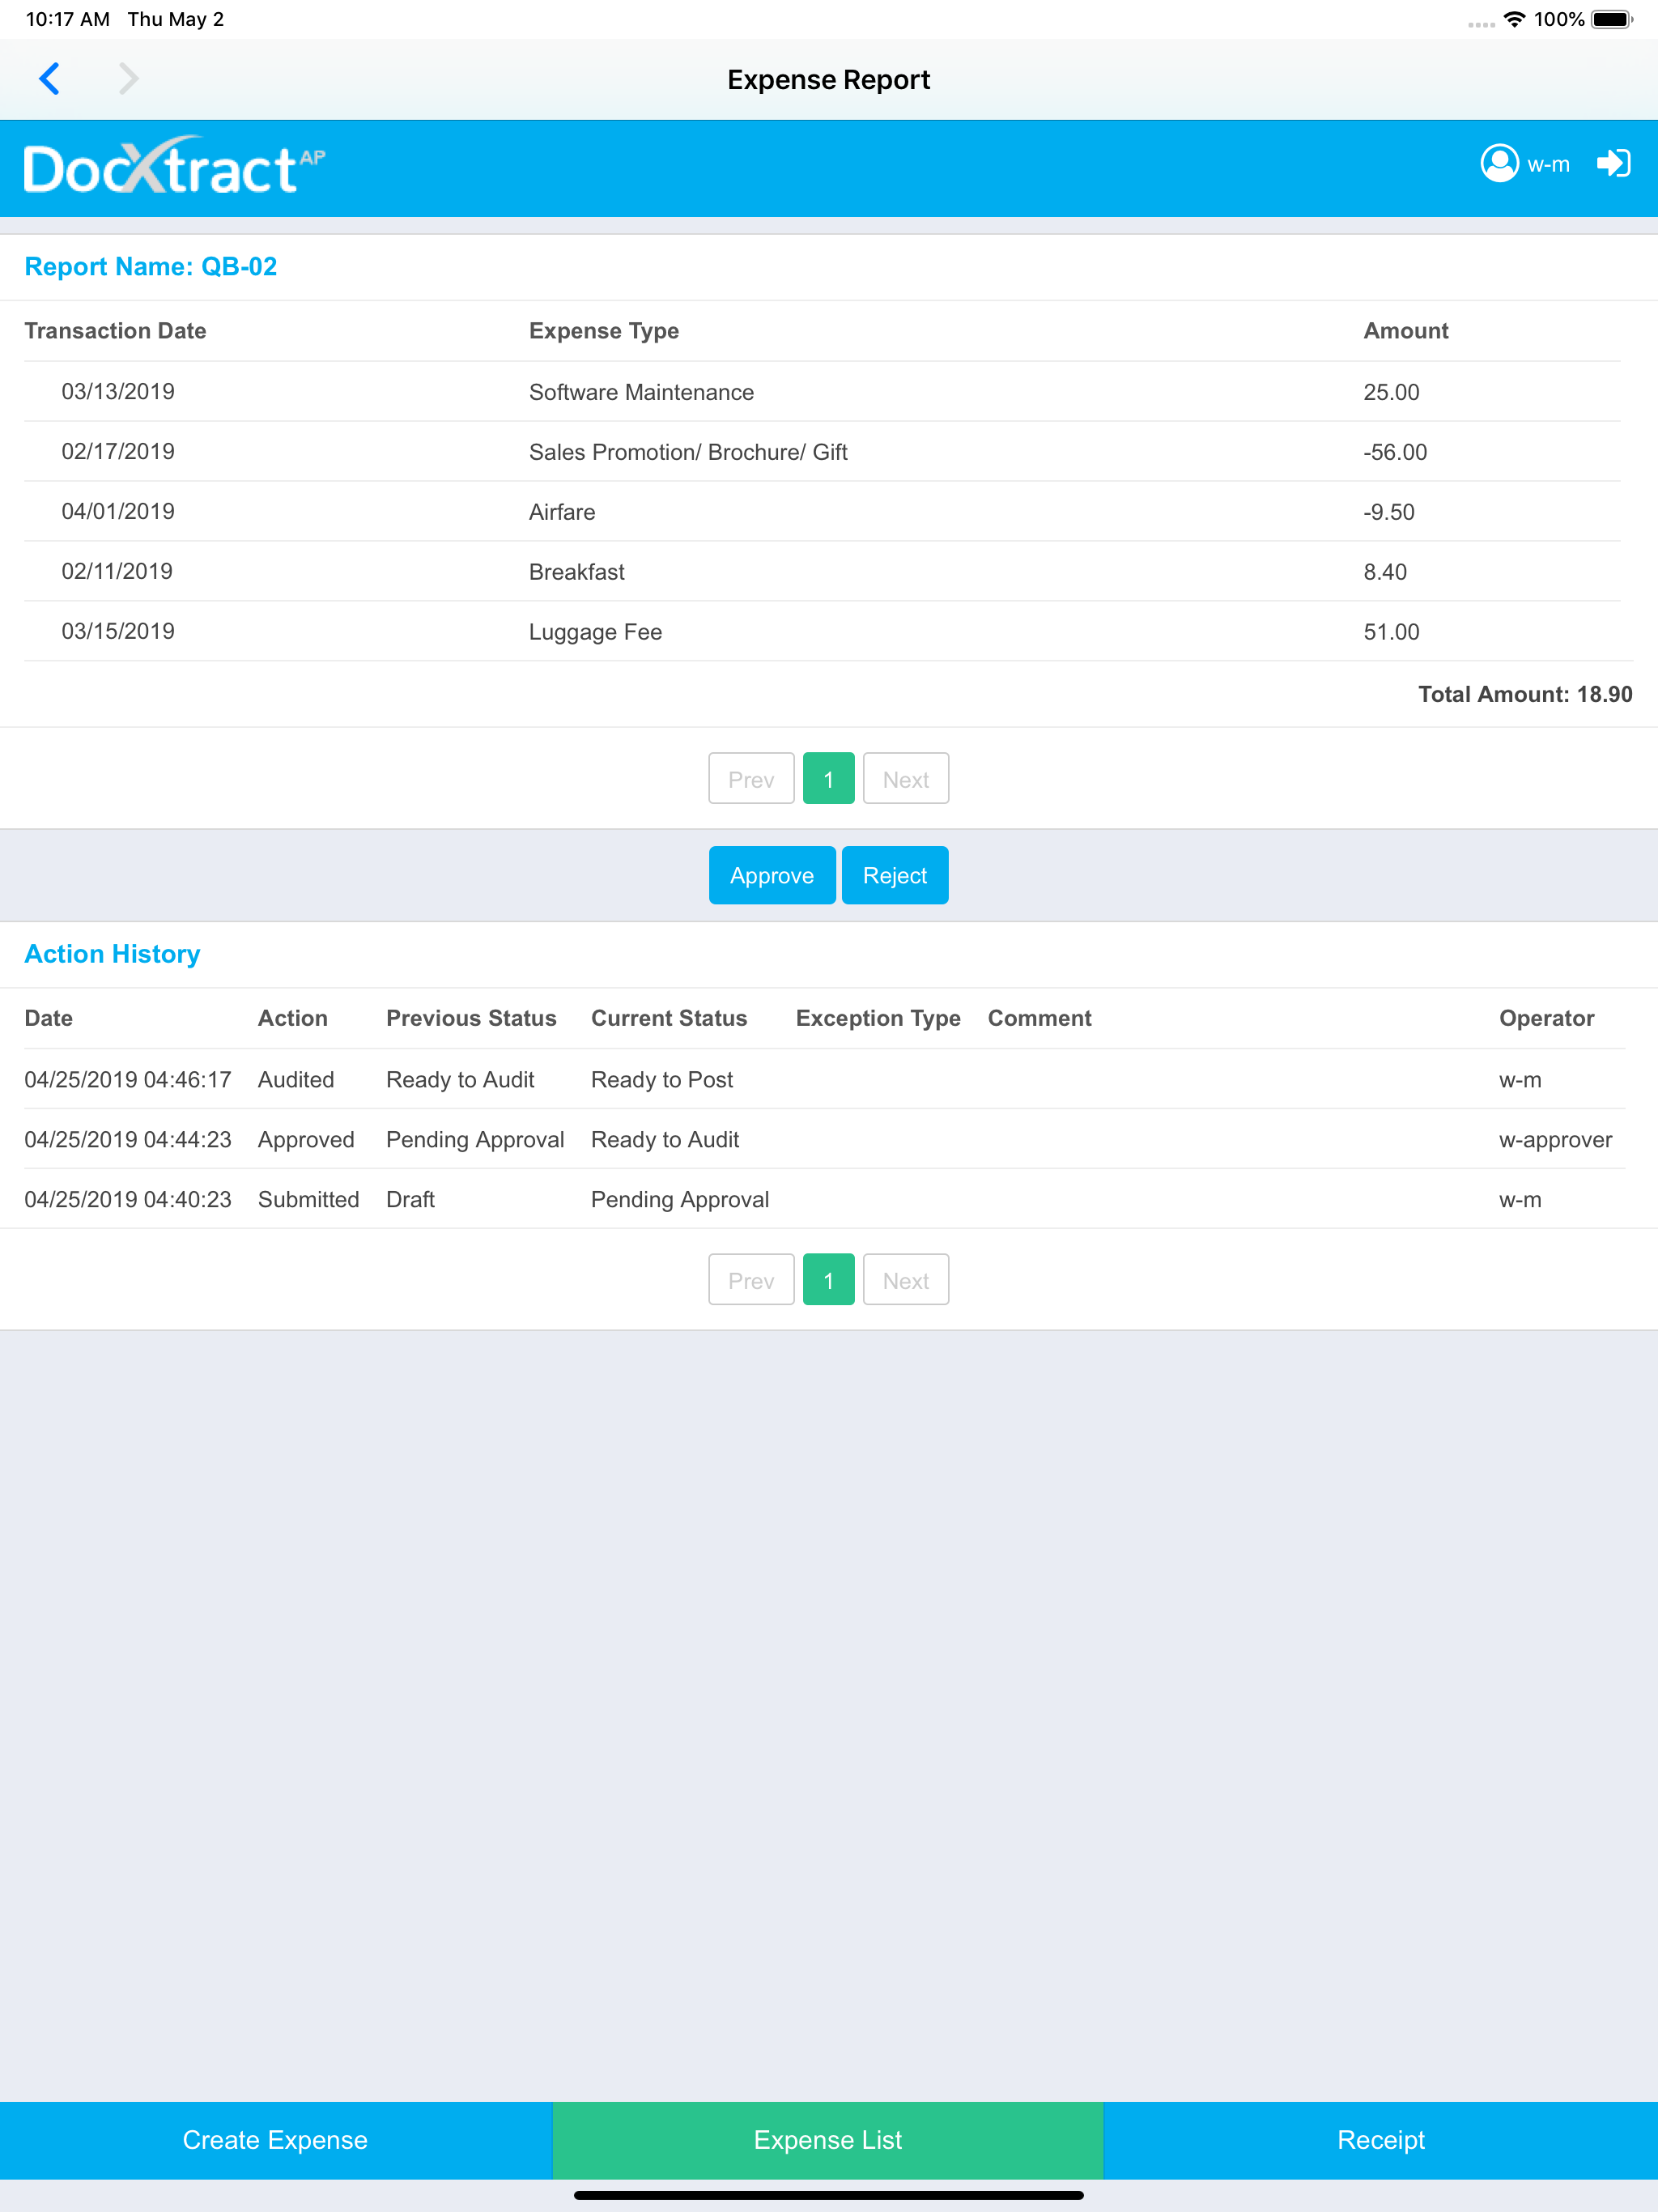Select the Approved action history entry
Viewport: 1658px width, 2212px height.
(x=824, y=1140)
